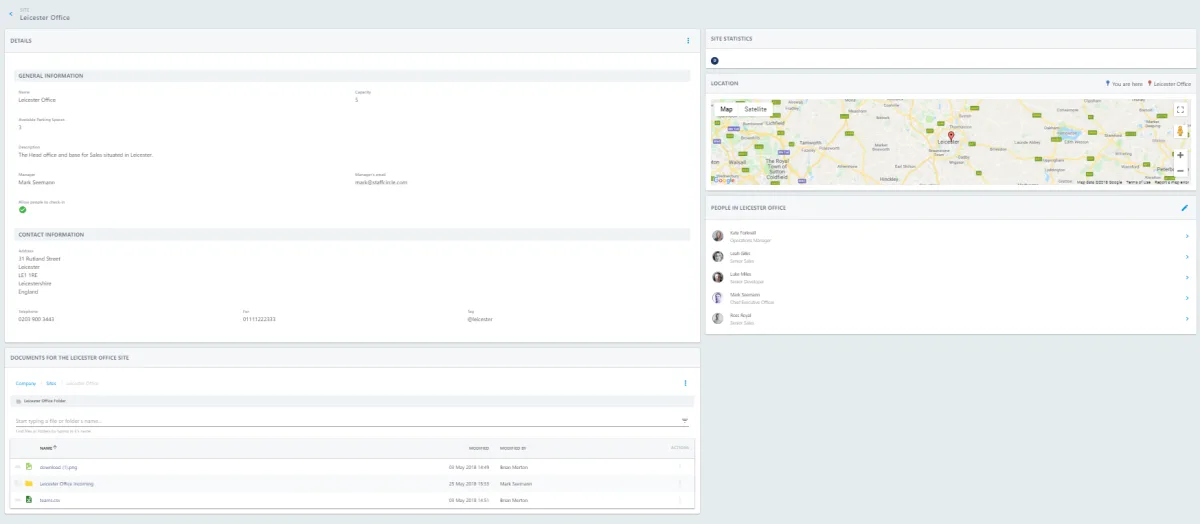This screenshot has width=1200, height=524.
Task: Click the telephone number 0203 900 3443
Action: click(36, 319)
